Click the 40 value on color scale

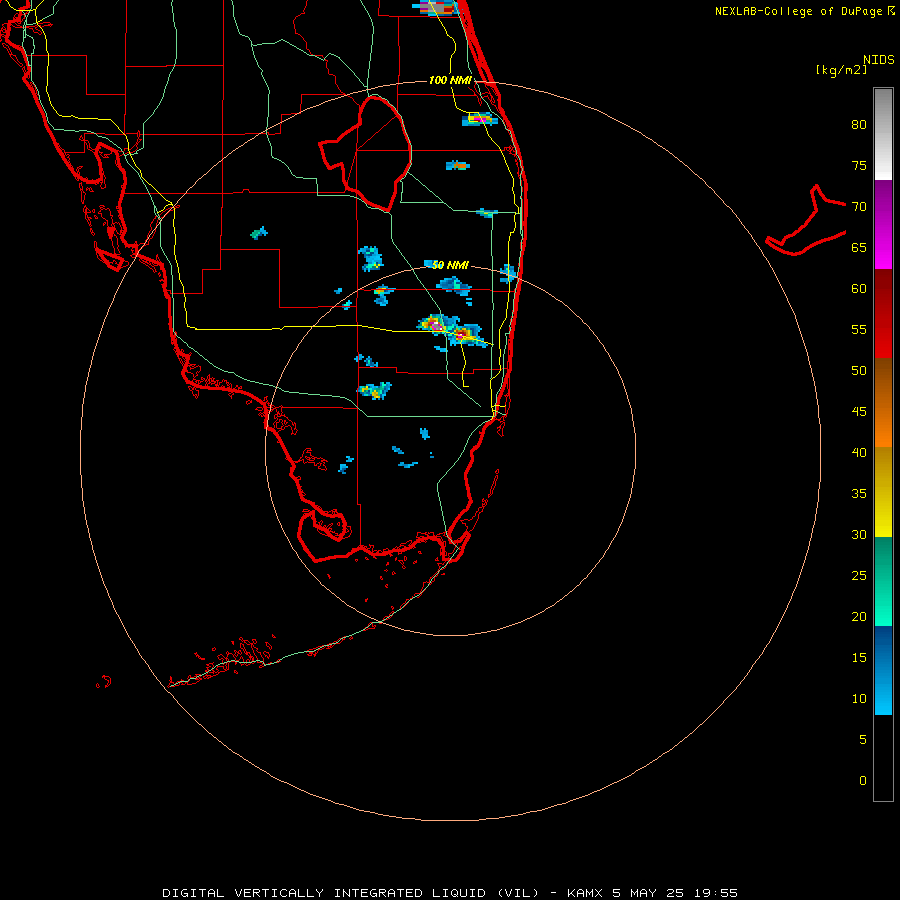tap(859, 452)
